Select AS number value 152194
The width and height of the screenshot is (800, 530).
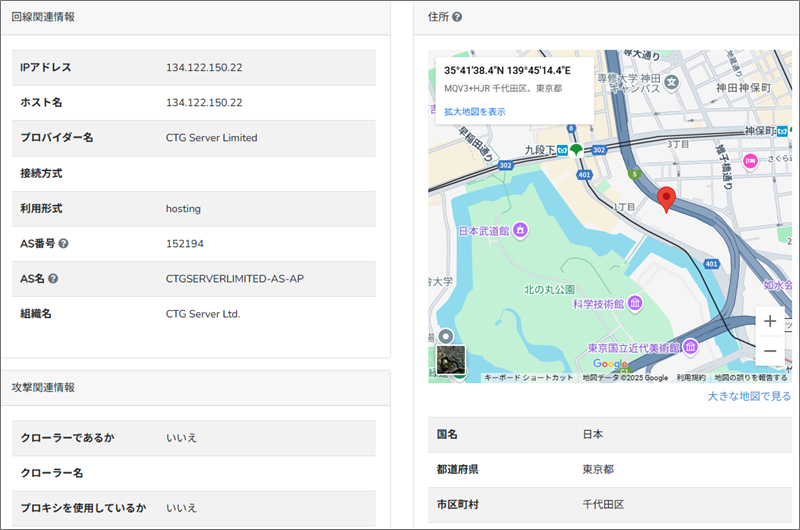pos(185,244)
